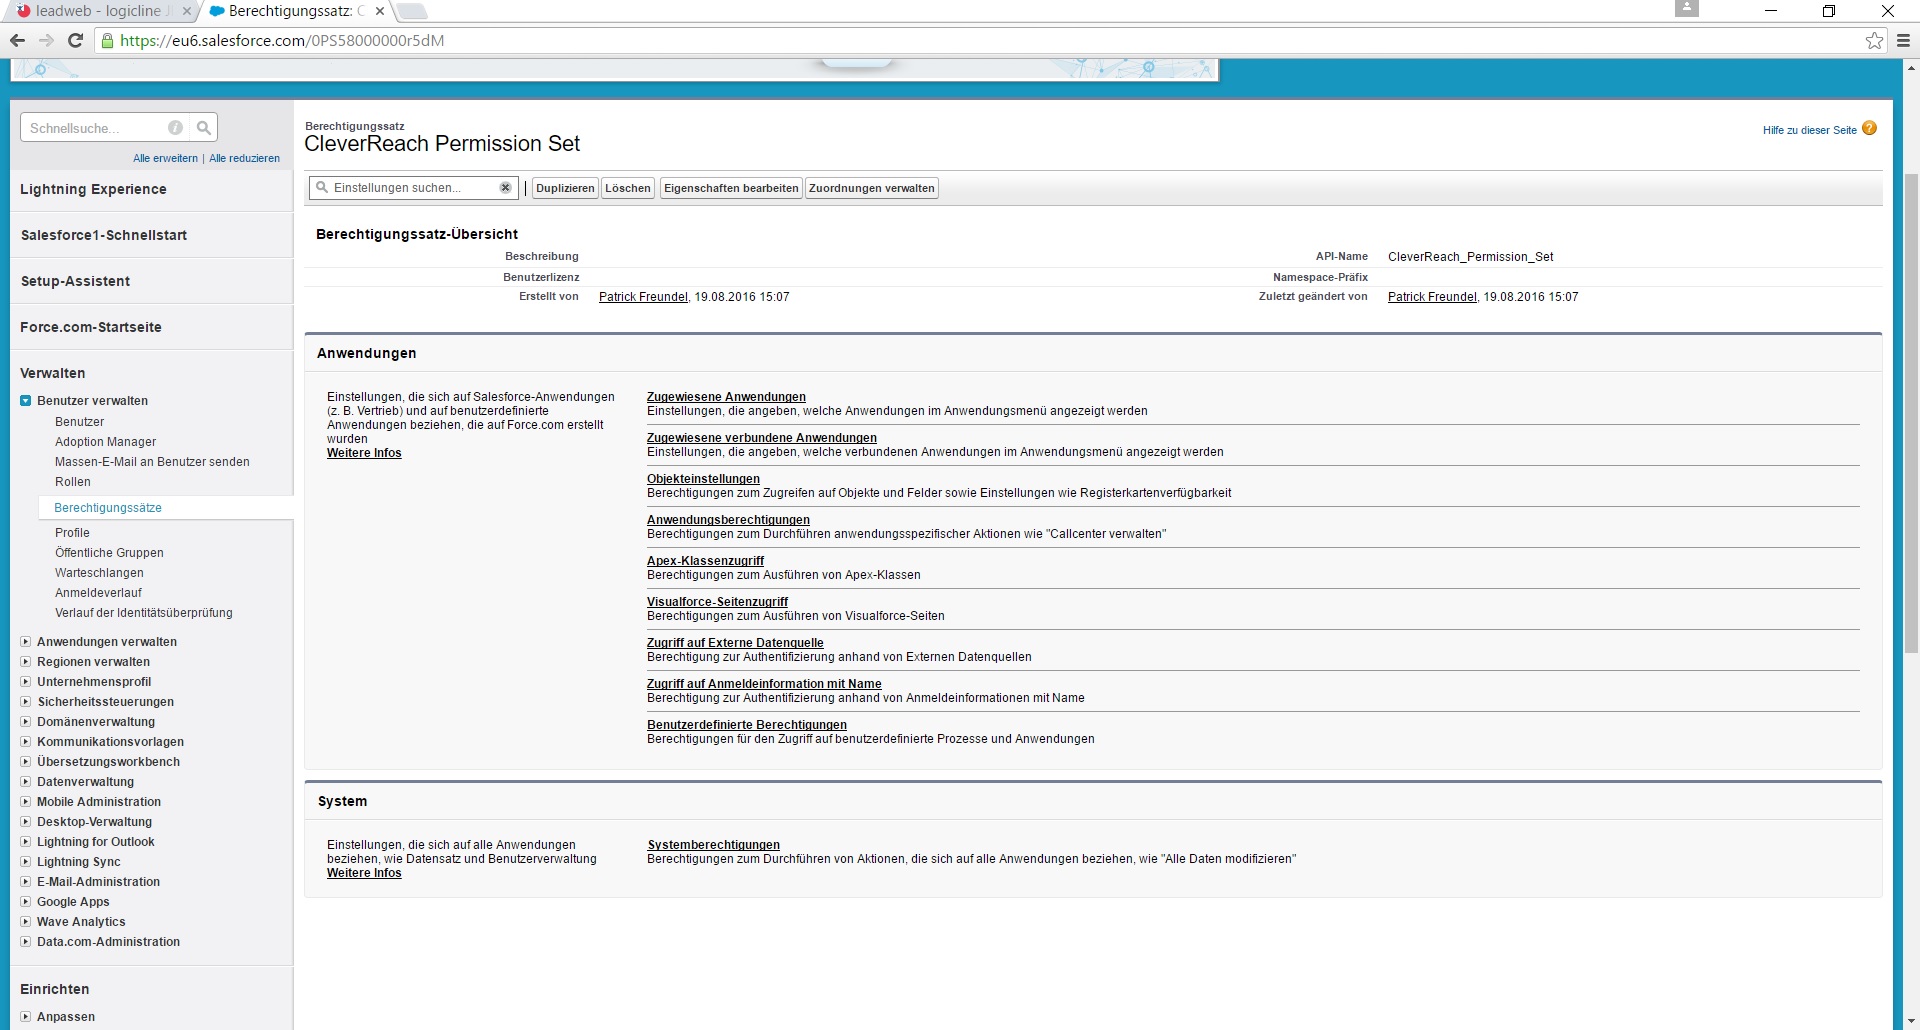This screenshot has height=1030, width=1920.
Task: Open Visualforce-Seitenzugriff link
Action: [x=717, y=602]
